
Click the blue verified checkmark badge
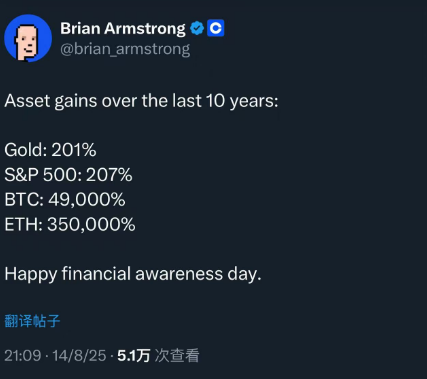[x=197, y=28]
